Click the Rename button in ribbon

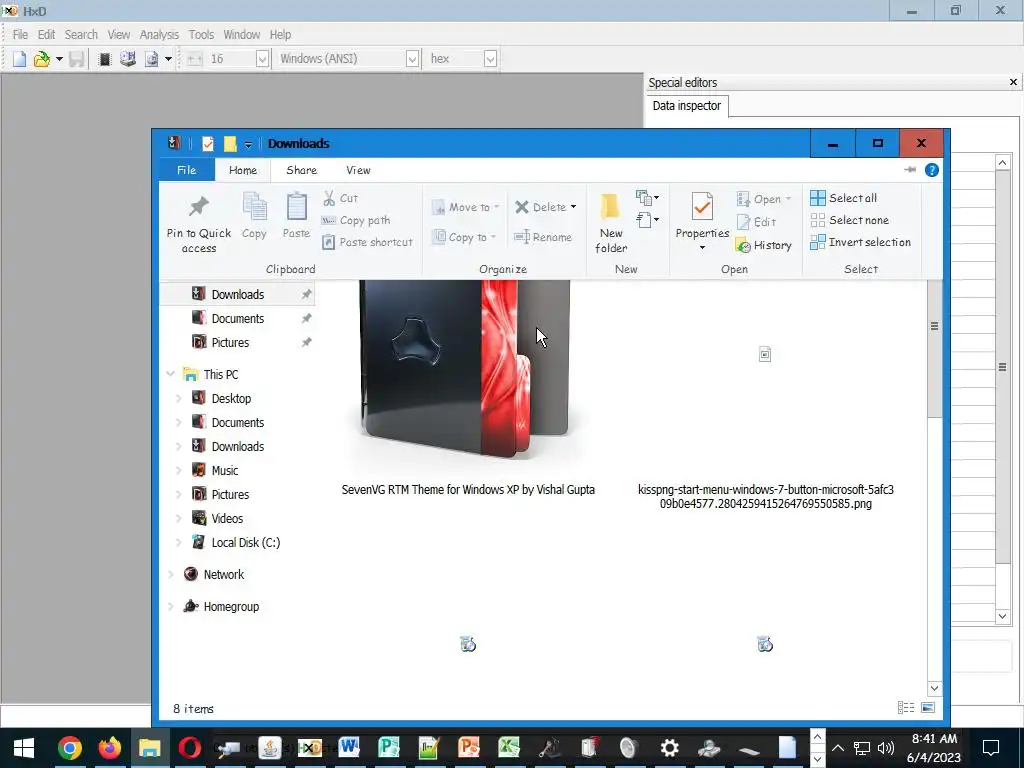pos(543,237)
